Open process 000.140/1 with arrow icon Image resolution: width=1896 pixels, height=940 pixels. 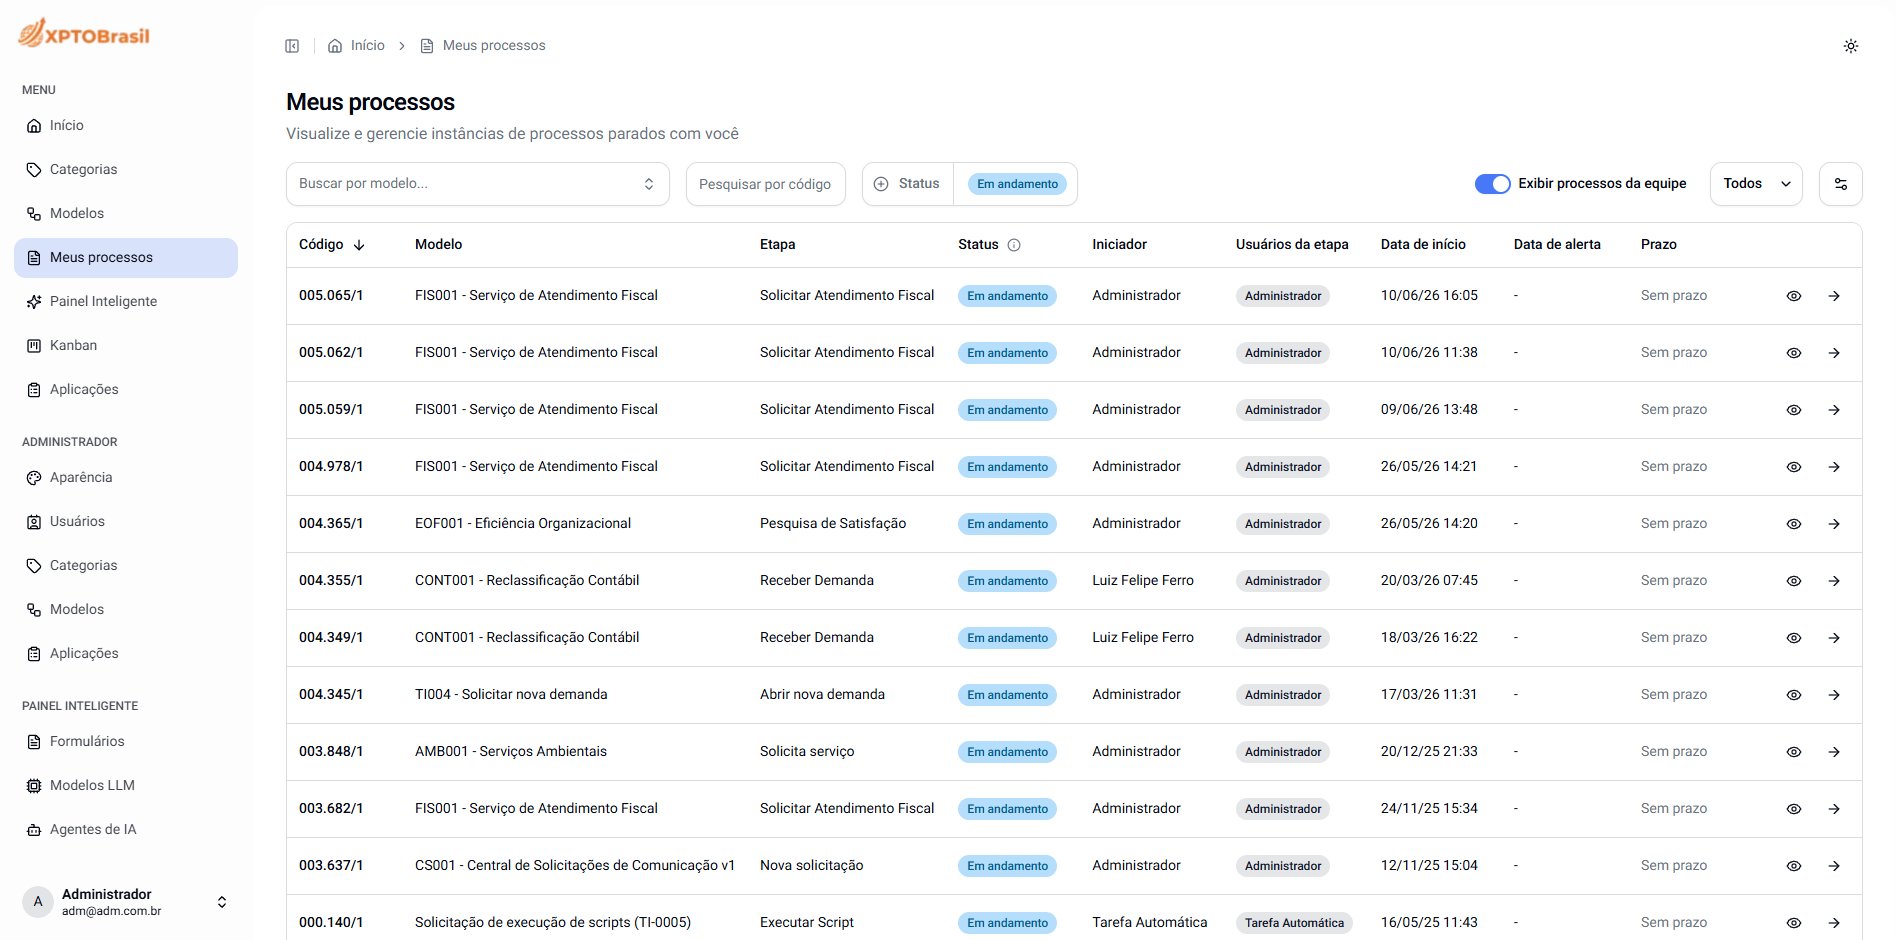1834,923
